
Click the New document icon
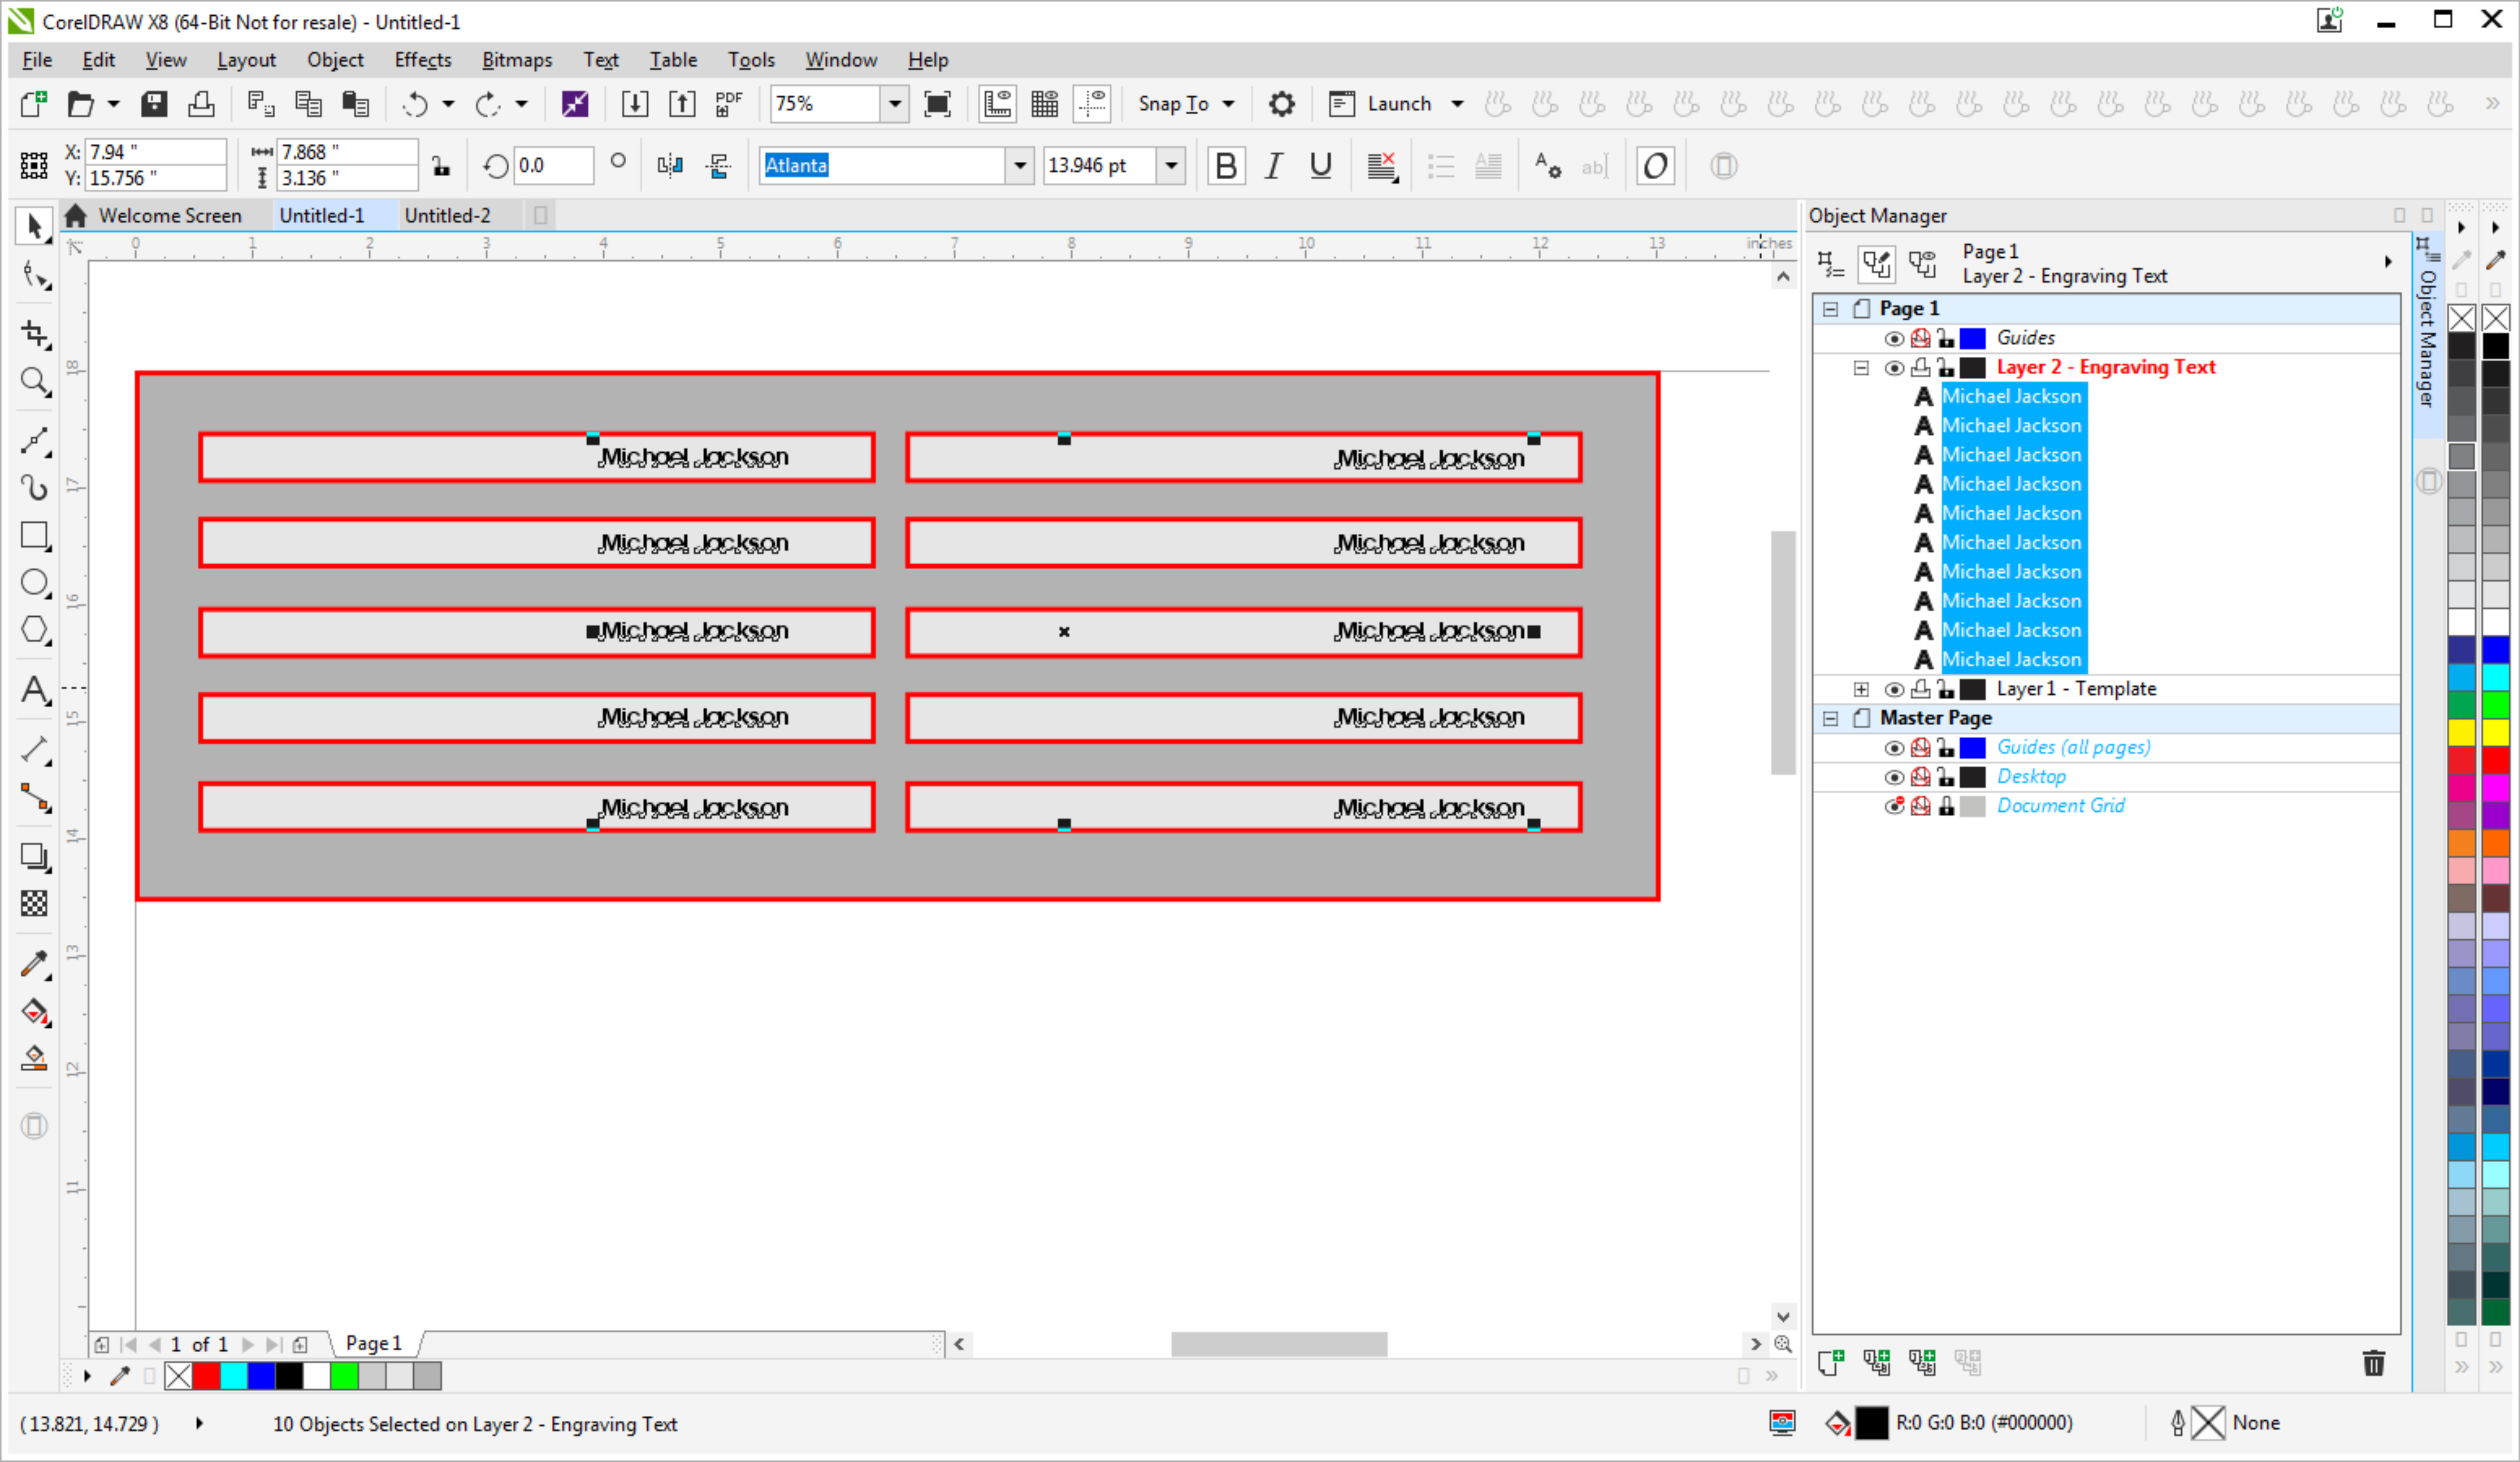pyautogui.click(x=34, y=104)
